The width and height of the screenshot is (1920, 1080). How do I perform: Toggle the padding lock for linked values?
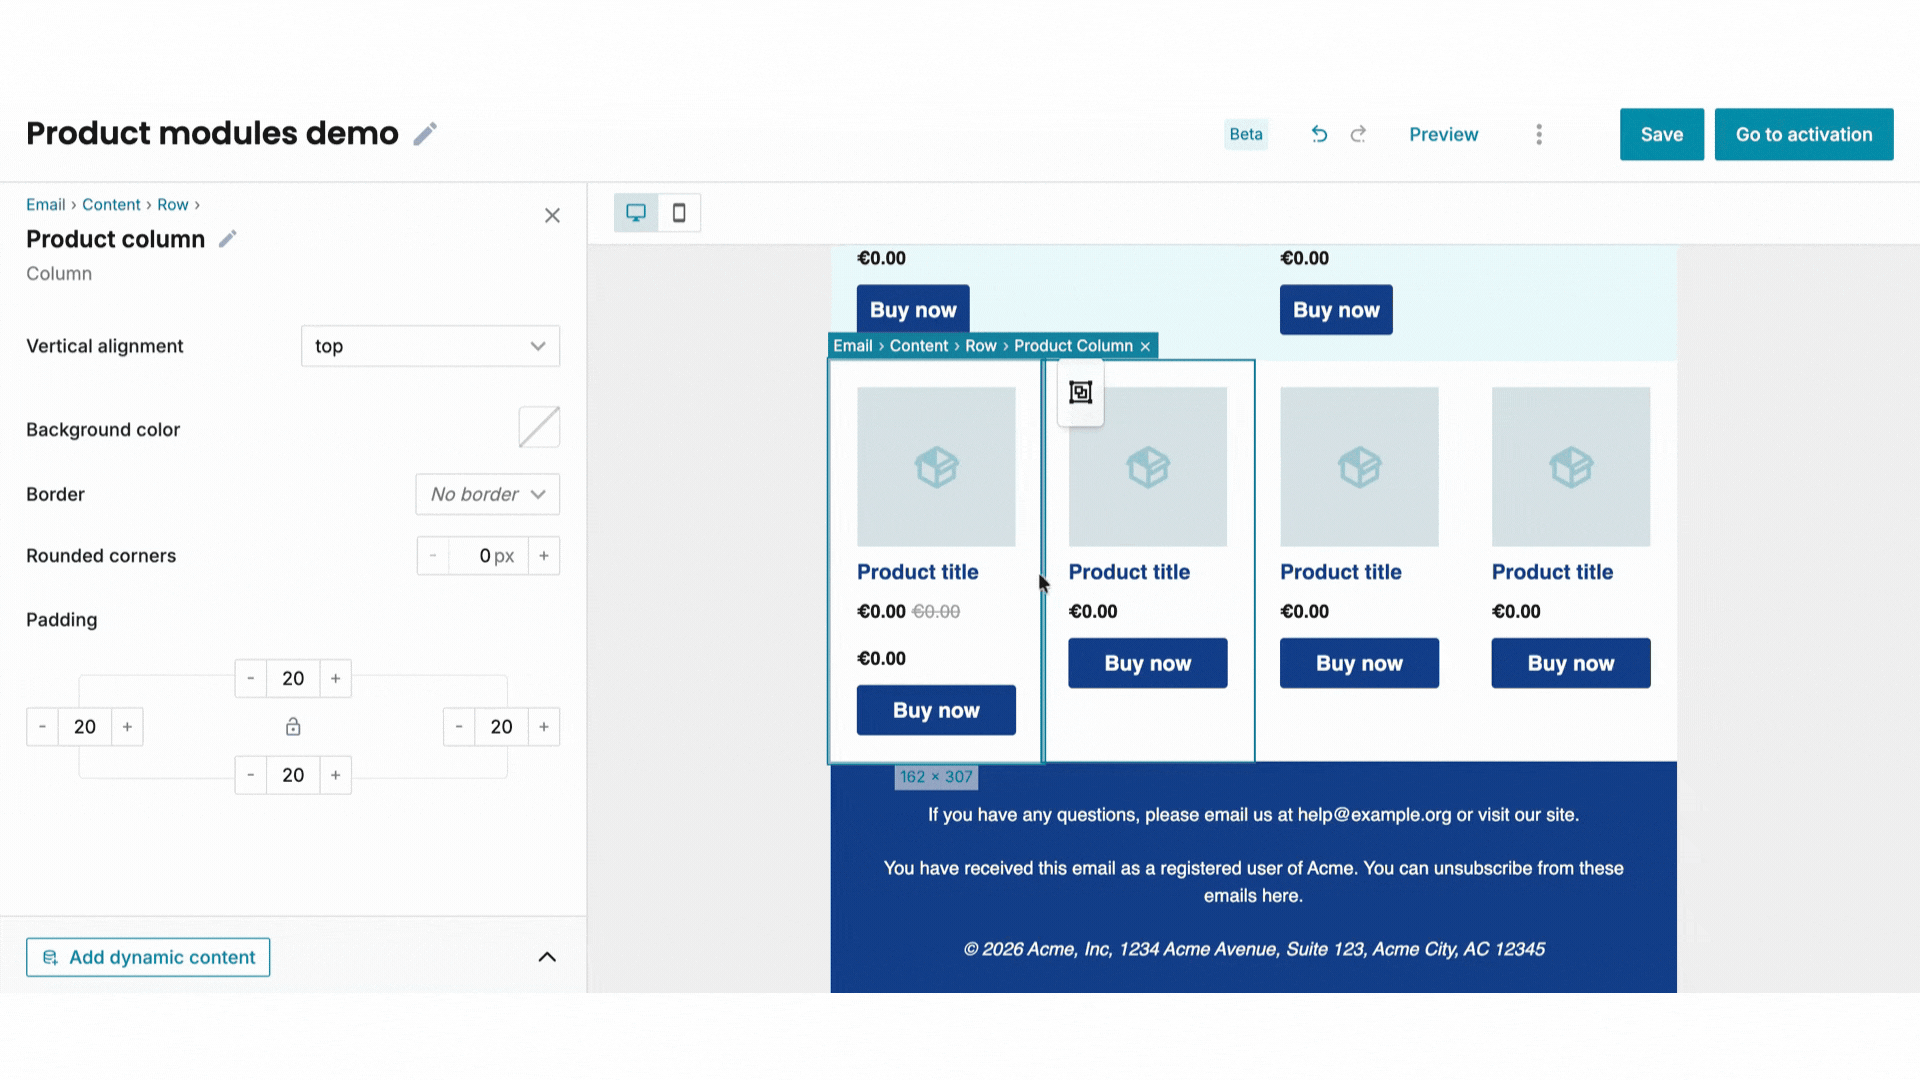point(293,727)
